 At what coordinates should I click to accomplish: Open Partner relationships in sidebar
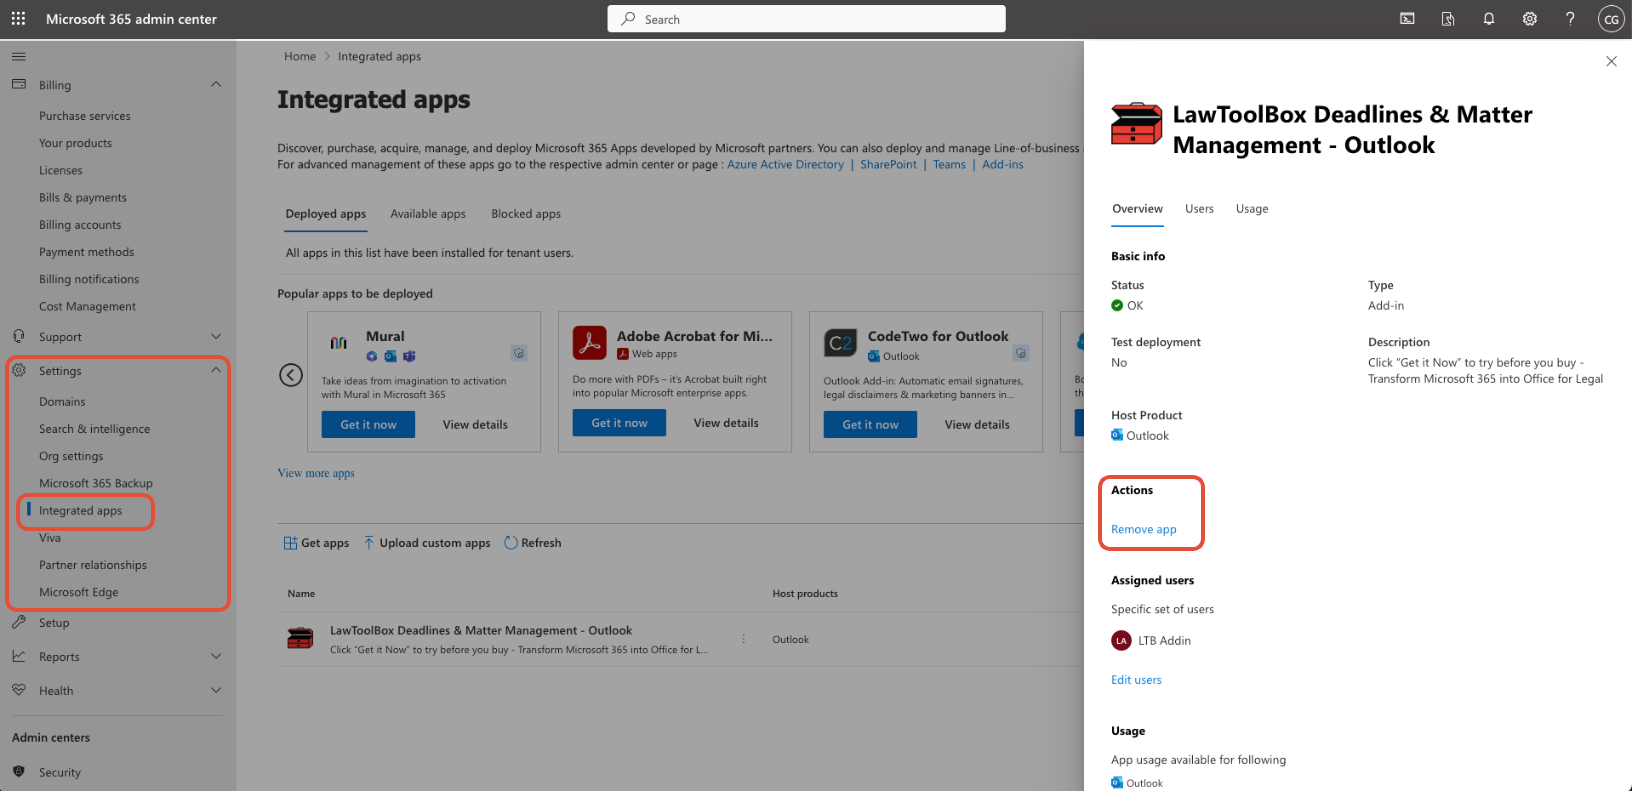point(93,565)
